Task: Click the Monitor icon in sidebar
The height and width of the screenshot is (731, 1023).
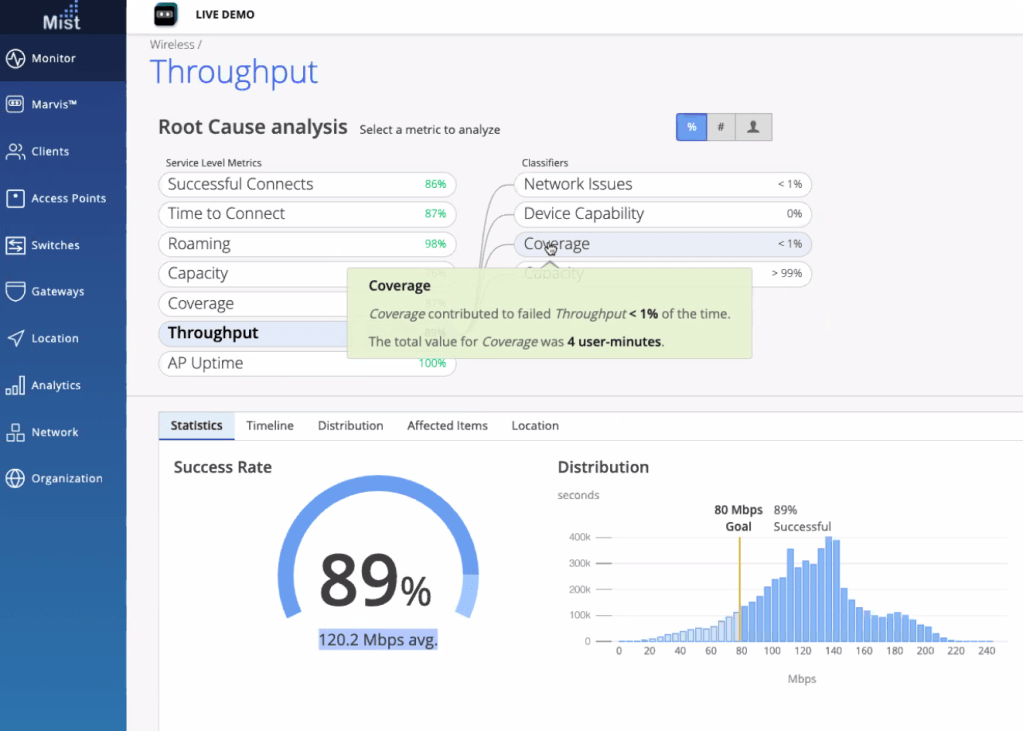Action: [x=15, y=59]
